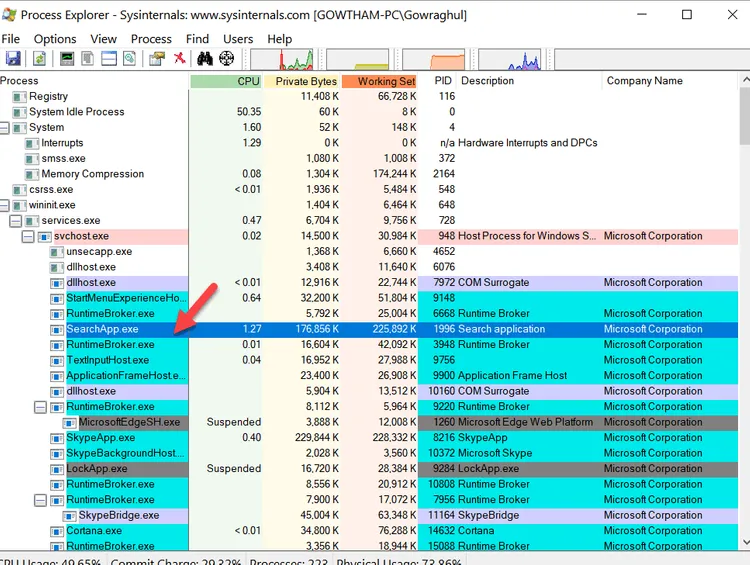Select the SearchApp.exe process
750x565 pixels.
pos(369,329)
